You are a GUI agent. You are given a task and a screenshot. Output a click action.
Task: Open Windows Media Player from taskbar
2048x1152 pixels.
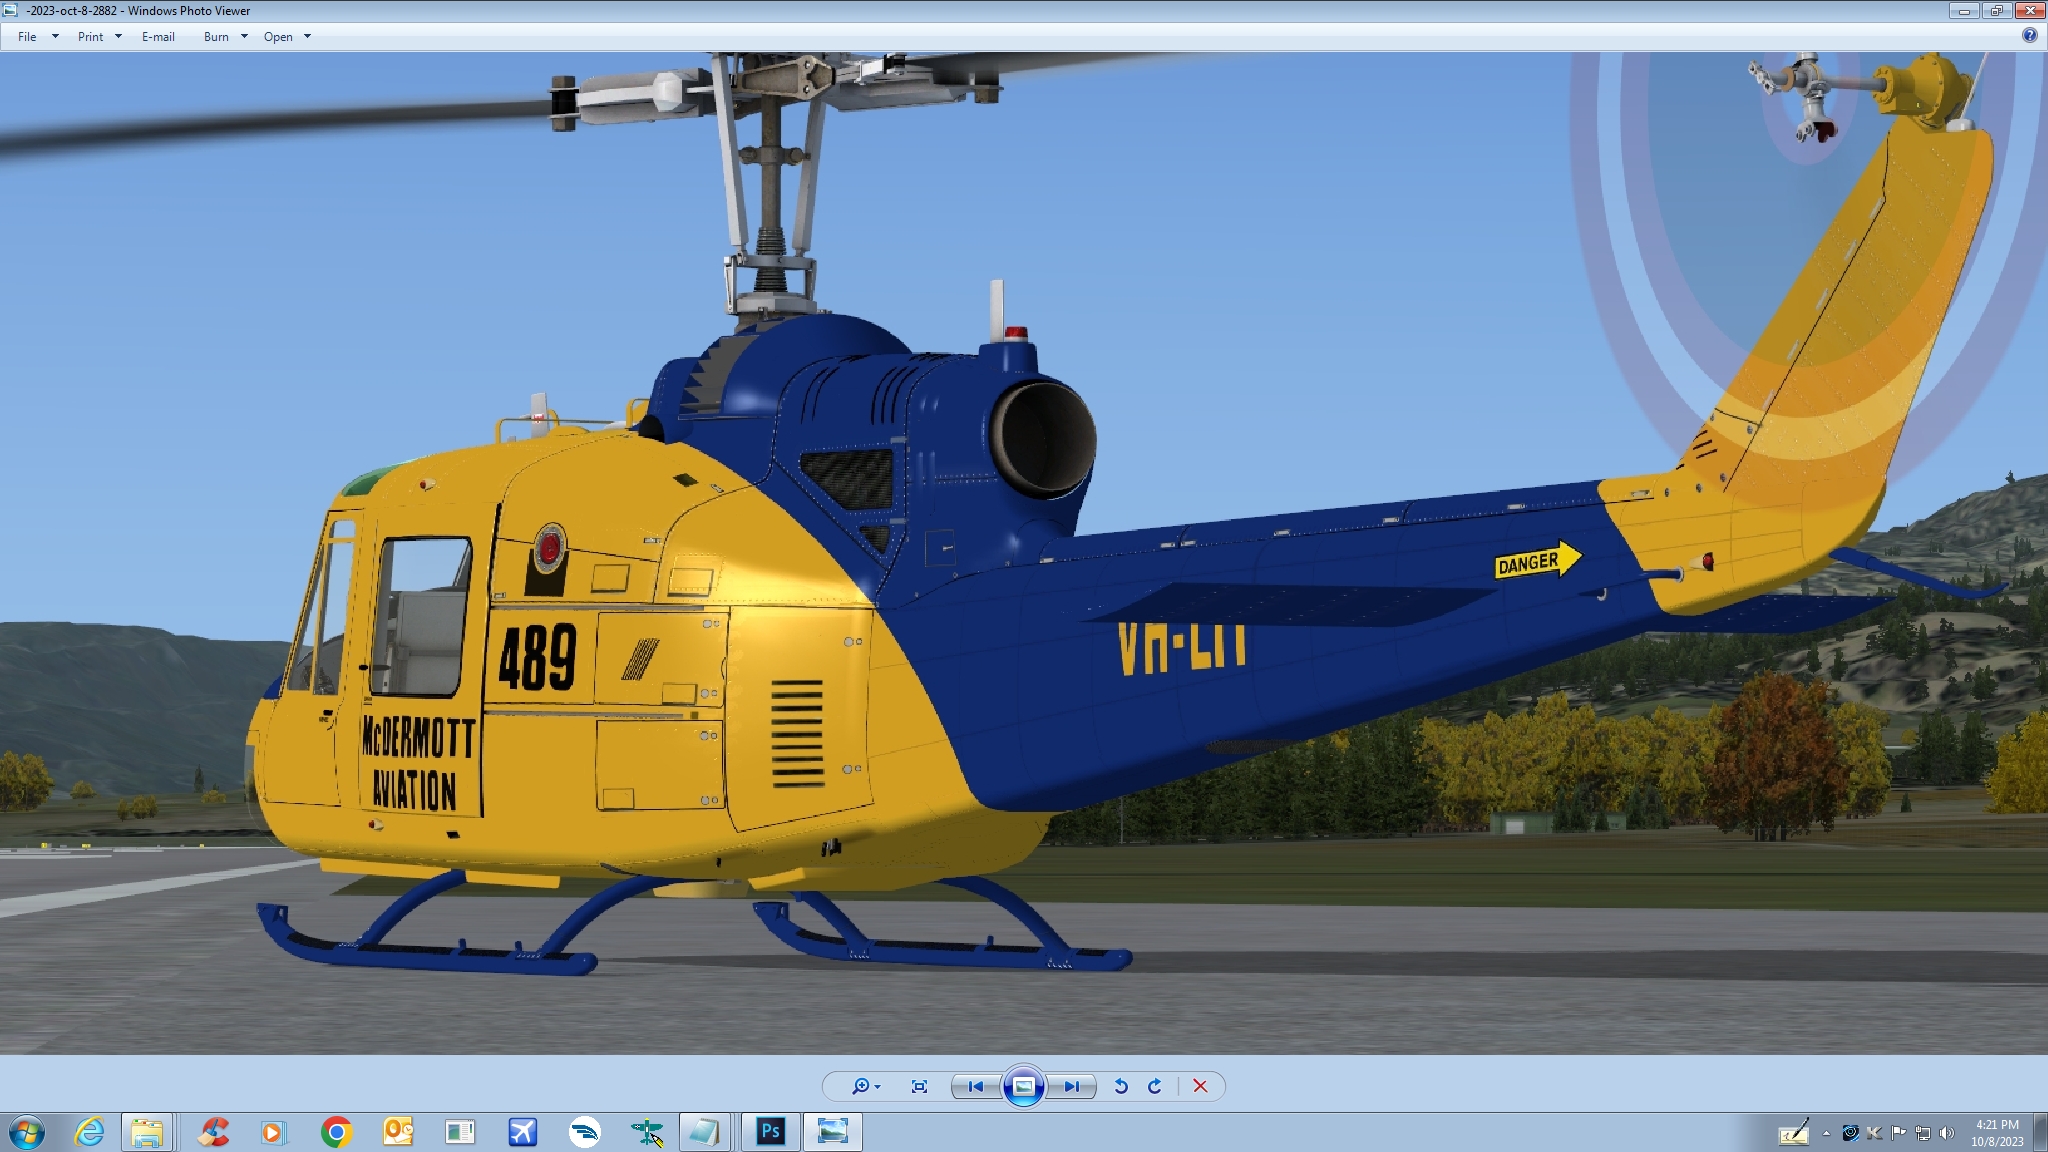[272, 1132]
